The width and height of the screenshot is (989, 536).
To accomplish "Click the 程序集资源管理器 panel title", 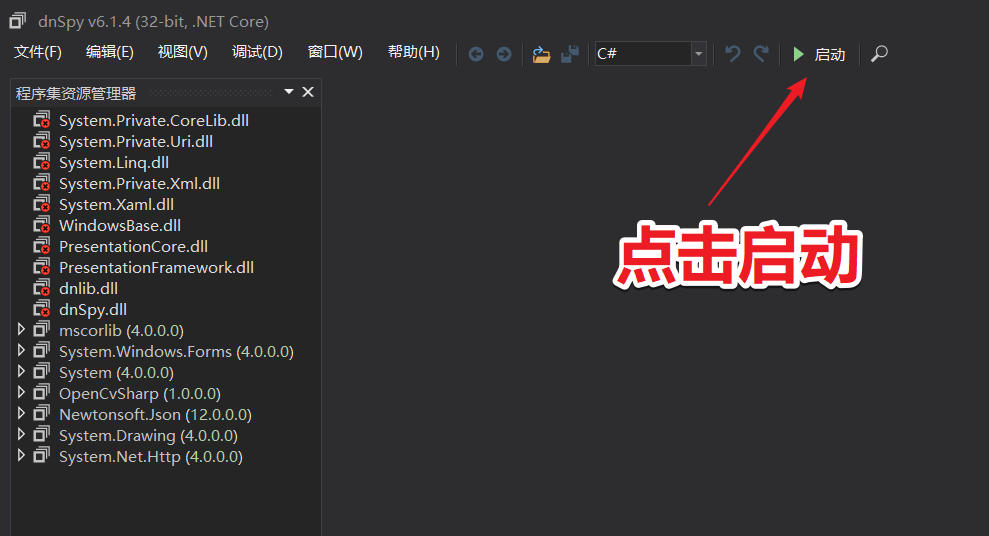I will point(76,93).
